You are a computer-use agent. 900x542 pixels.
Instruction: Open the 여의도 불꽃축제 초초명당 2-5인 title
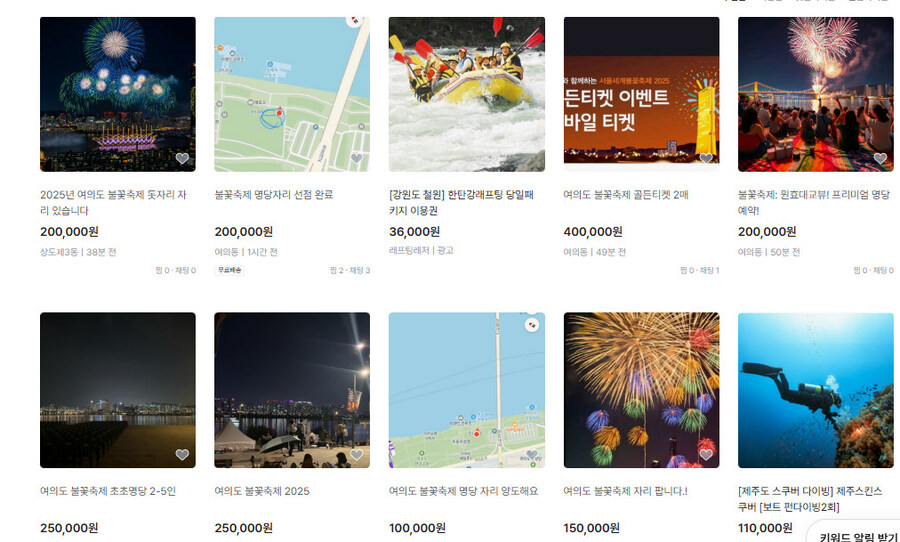pyautogui.click(x=108, y=491)
